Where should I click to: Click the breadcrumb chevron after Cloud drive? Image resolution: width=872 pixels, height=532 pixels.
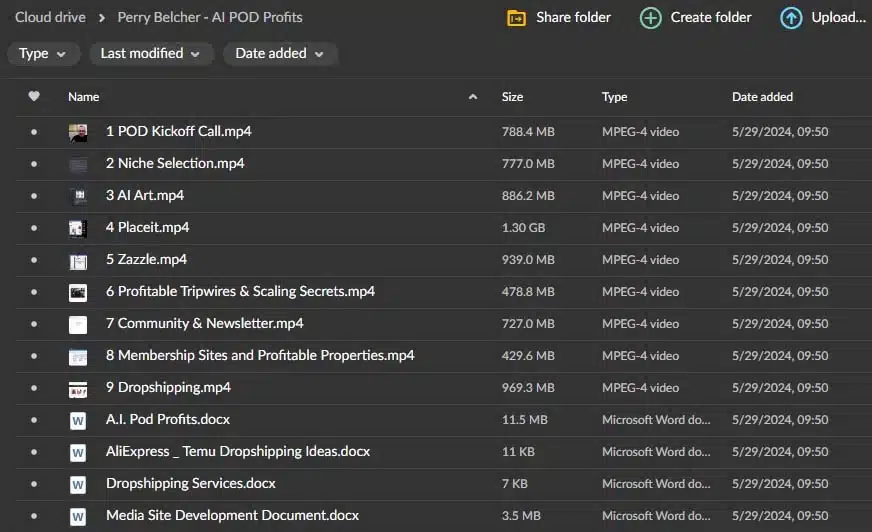101,18
